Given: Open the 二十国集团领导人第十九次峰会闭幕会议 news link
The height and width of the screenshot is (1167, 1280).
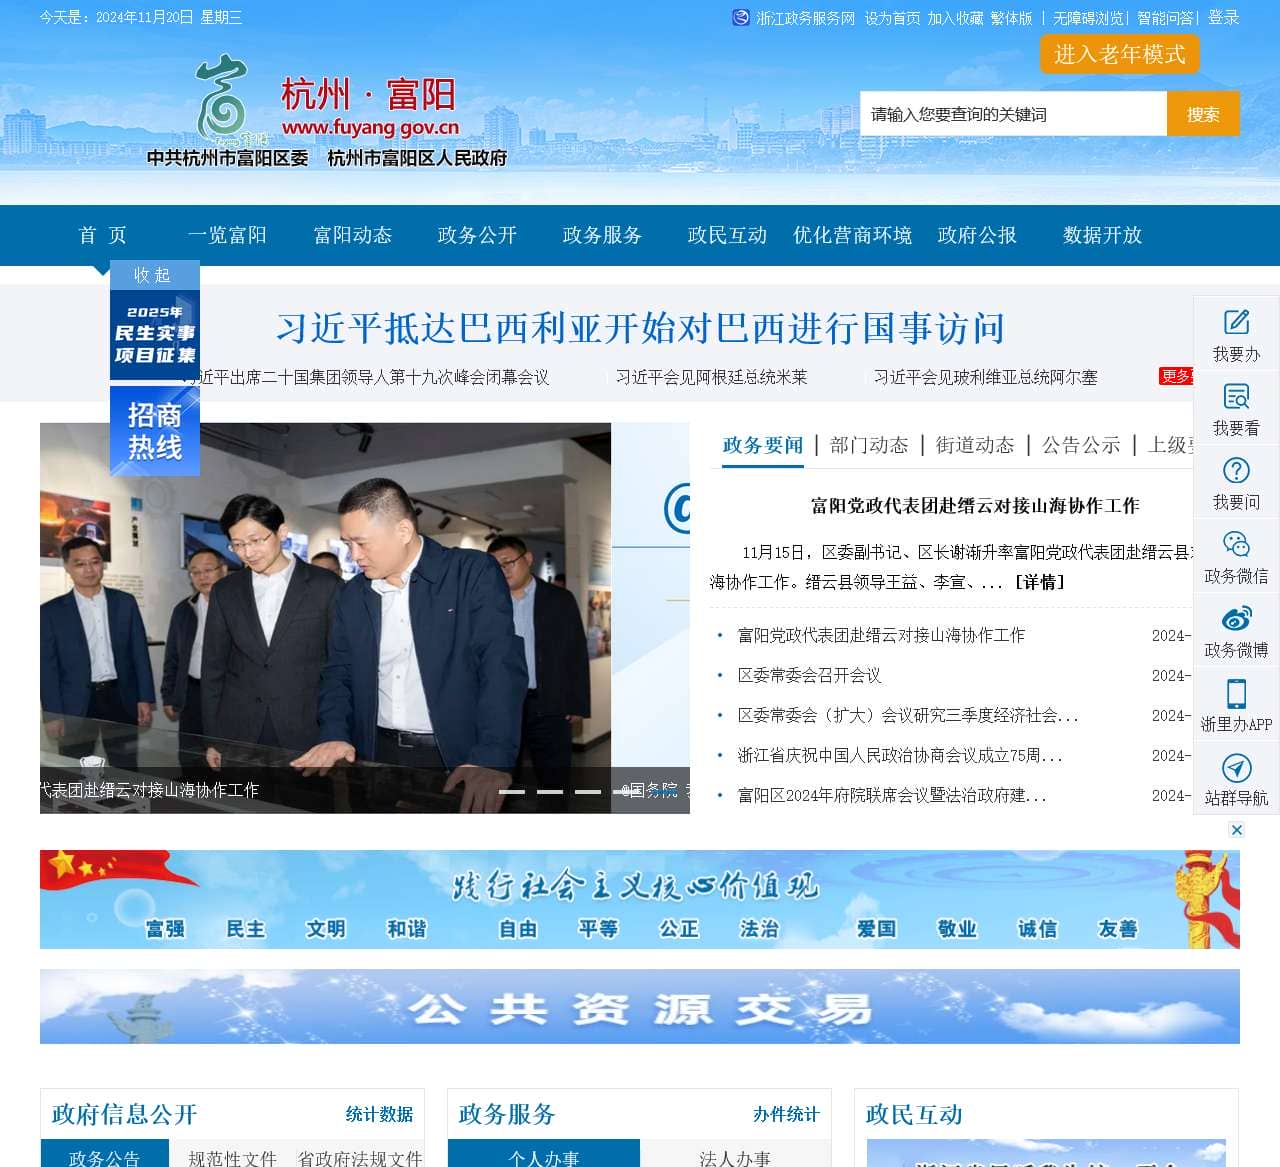Looking at the screenshot, I should pos(365,377).
